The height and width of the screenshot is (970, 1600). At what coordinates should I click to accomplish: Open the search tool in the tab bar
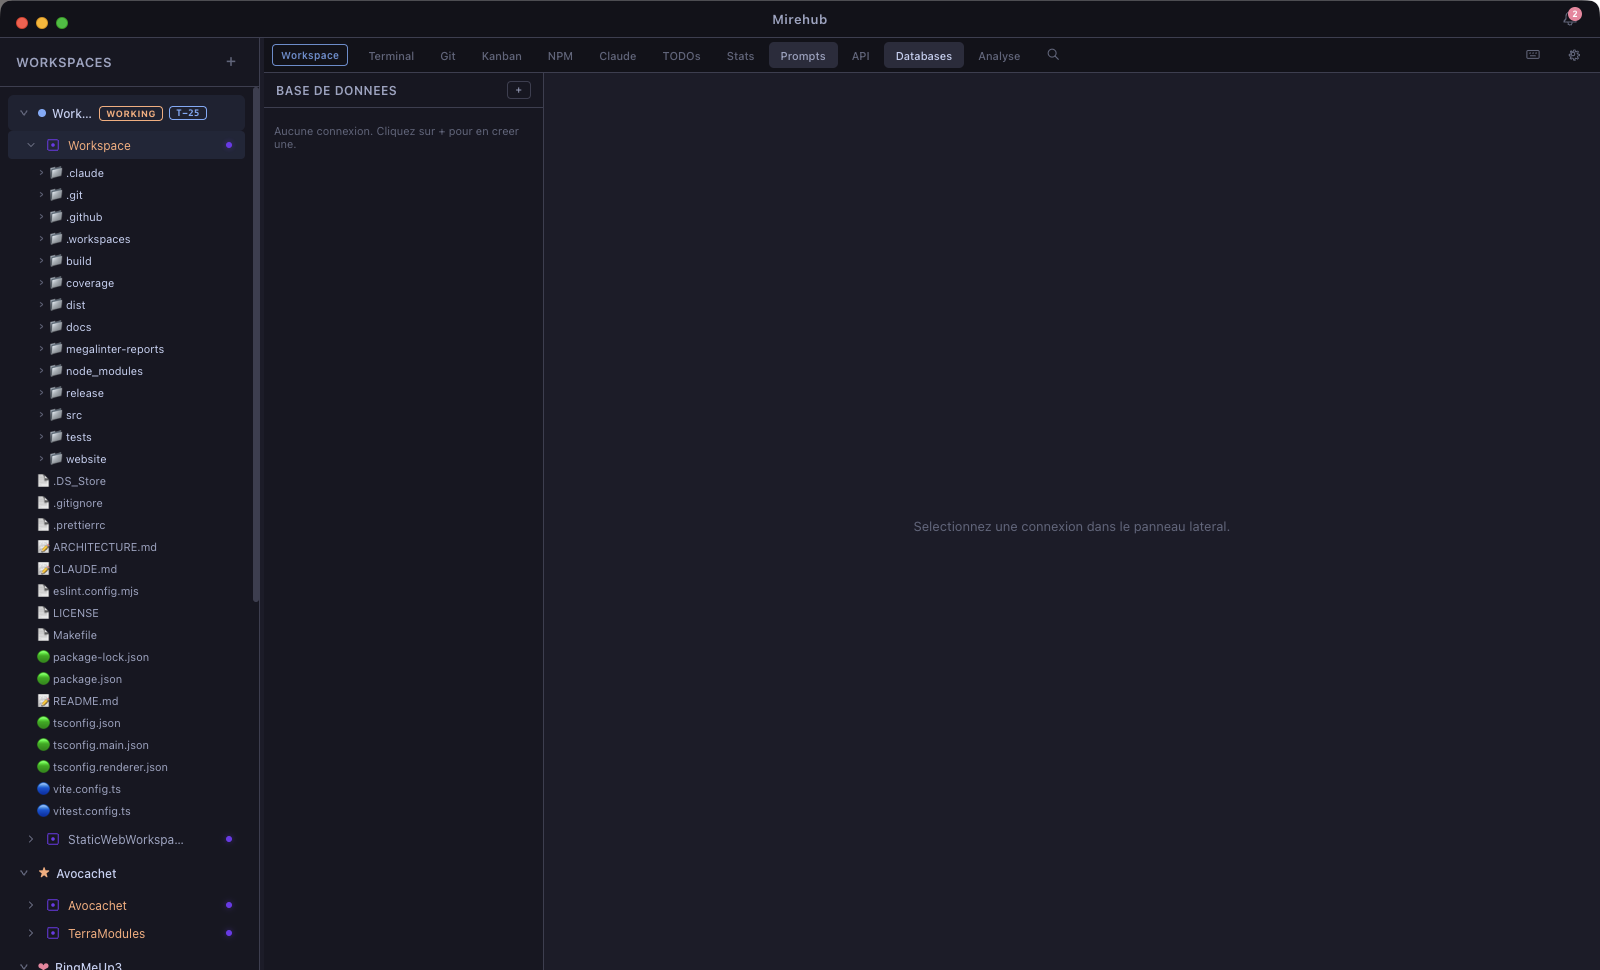coord(1052,55)
